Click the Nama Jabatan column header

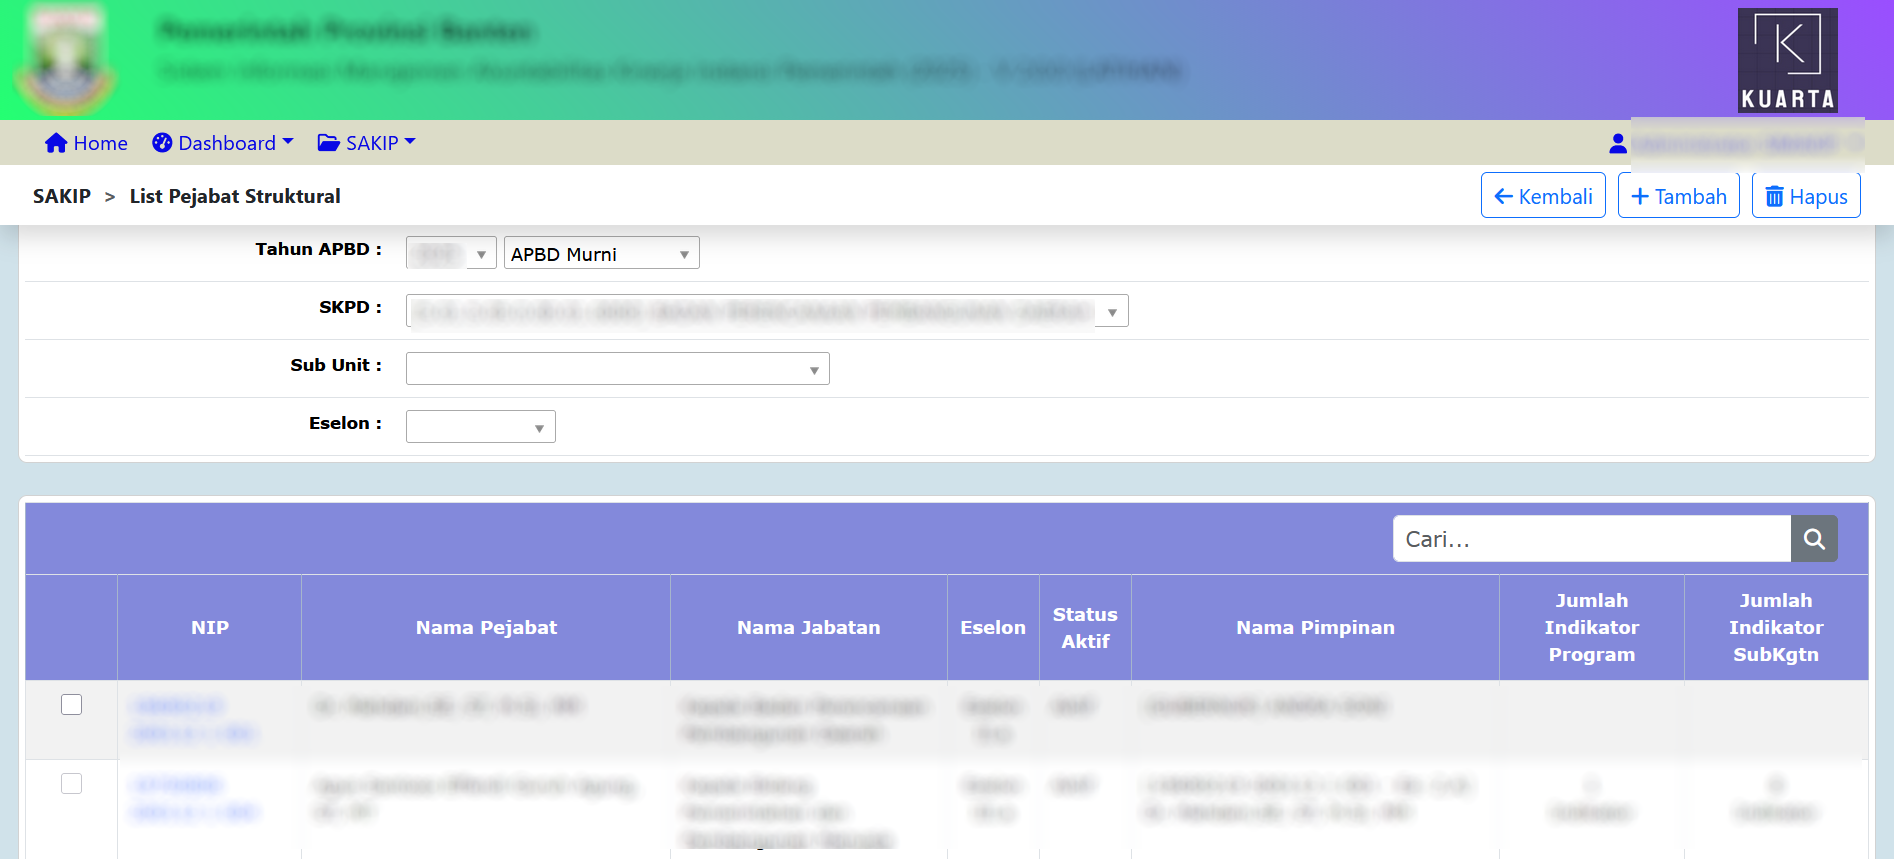pyautogui.click(x=809, y=628)
